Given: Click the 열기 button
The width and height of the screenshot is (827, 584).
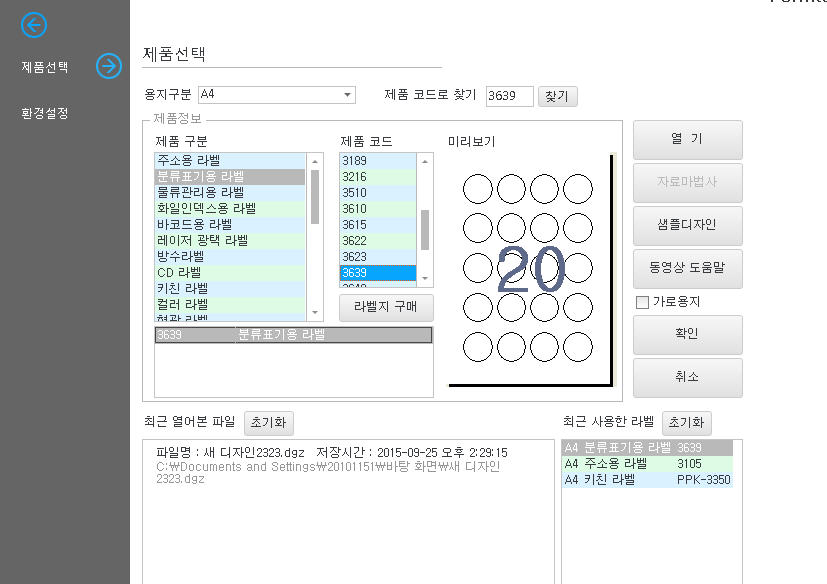Looking at the screenshot, I should (687, 139).
